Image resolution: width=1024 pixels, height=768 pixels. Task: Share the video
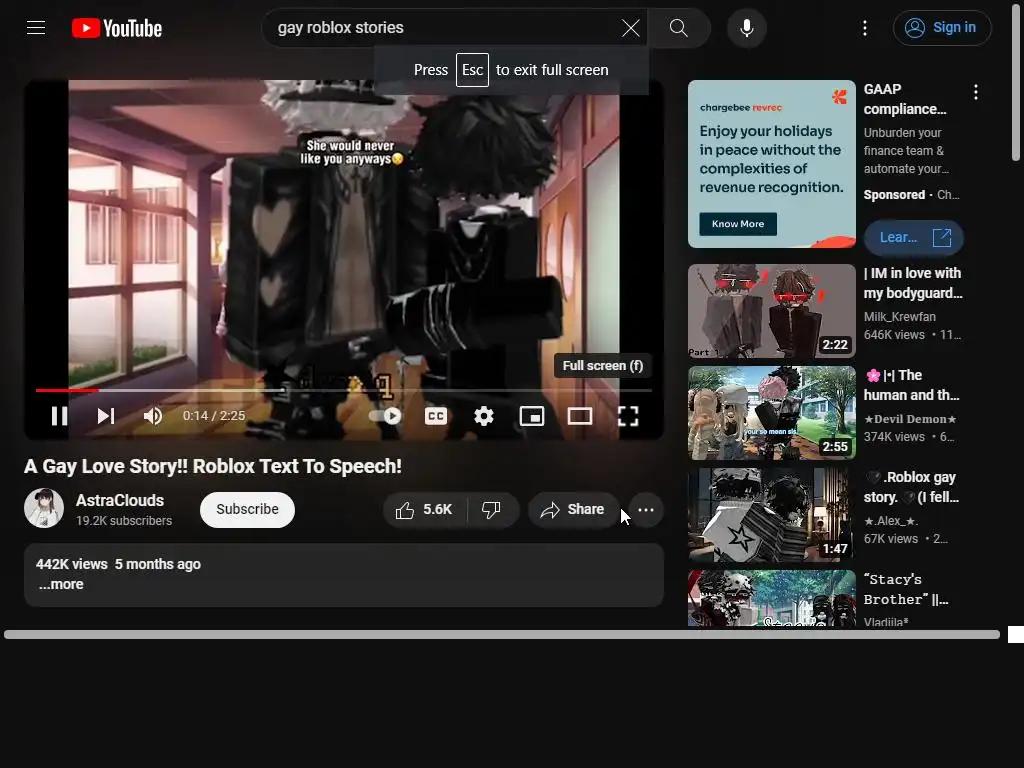[x=573, y=509]
